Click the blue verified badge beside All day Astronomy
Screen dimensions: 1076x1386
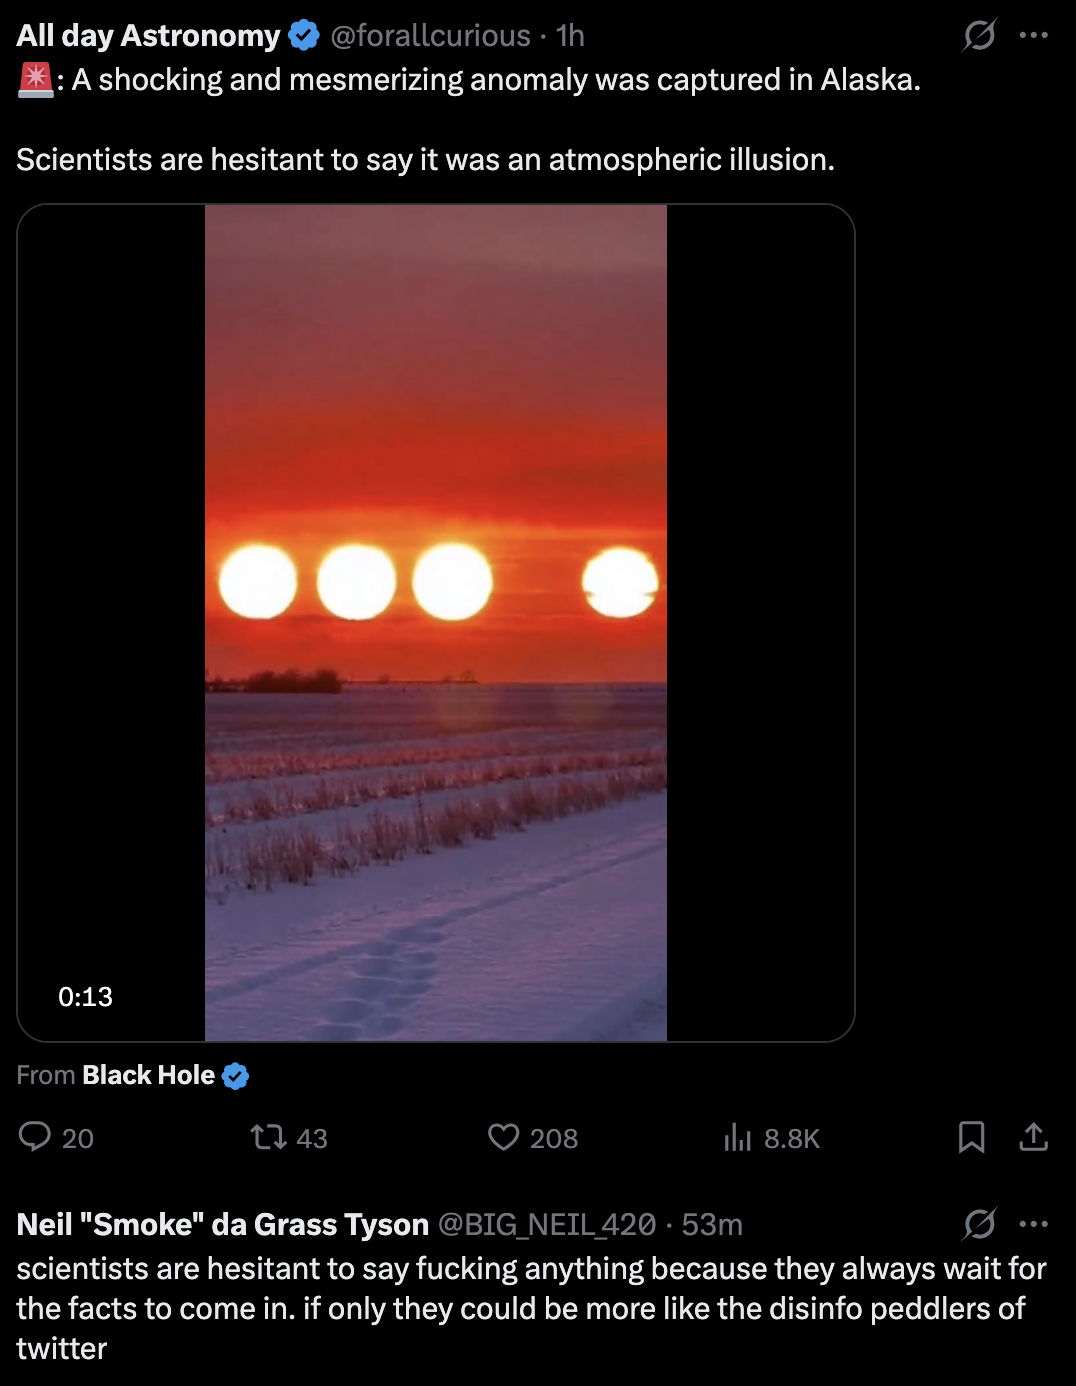pos(304,36)
